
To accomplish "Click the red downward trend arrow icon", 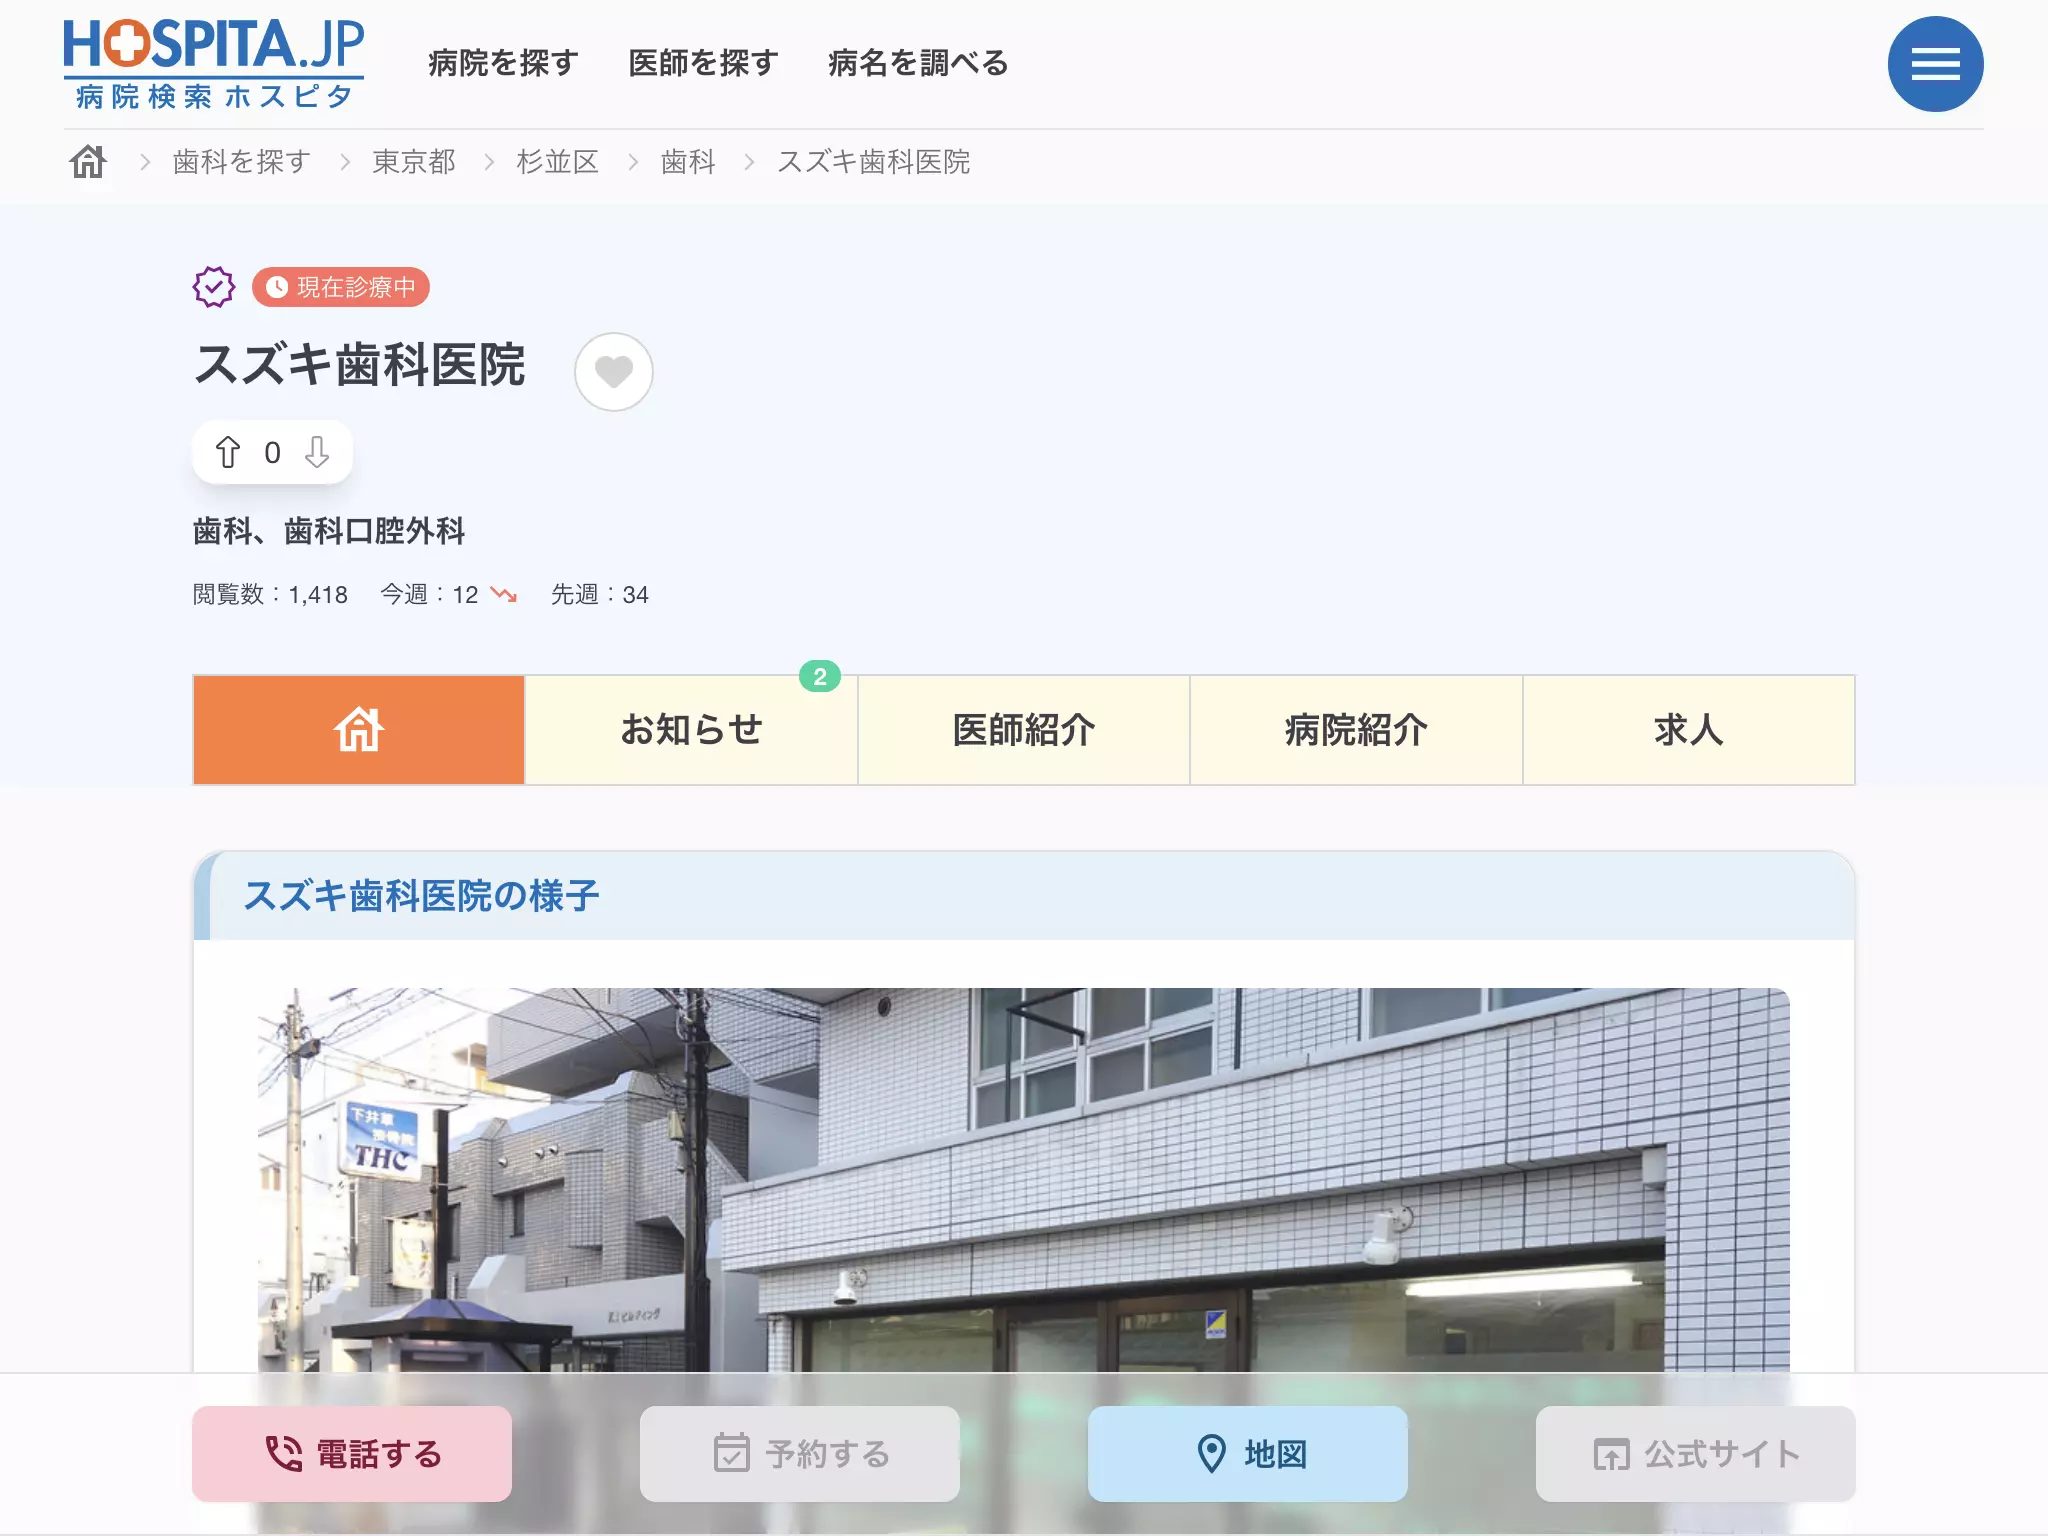I will 504,595.
